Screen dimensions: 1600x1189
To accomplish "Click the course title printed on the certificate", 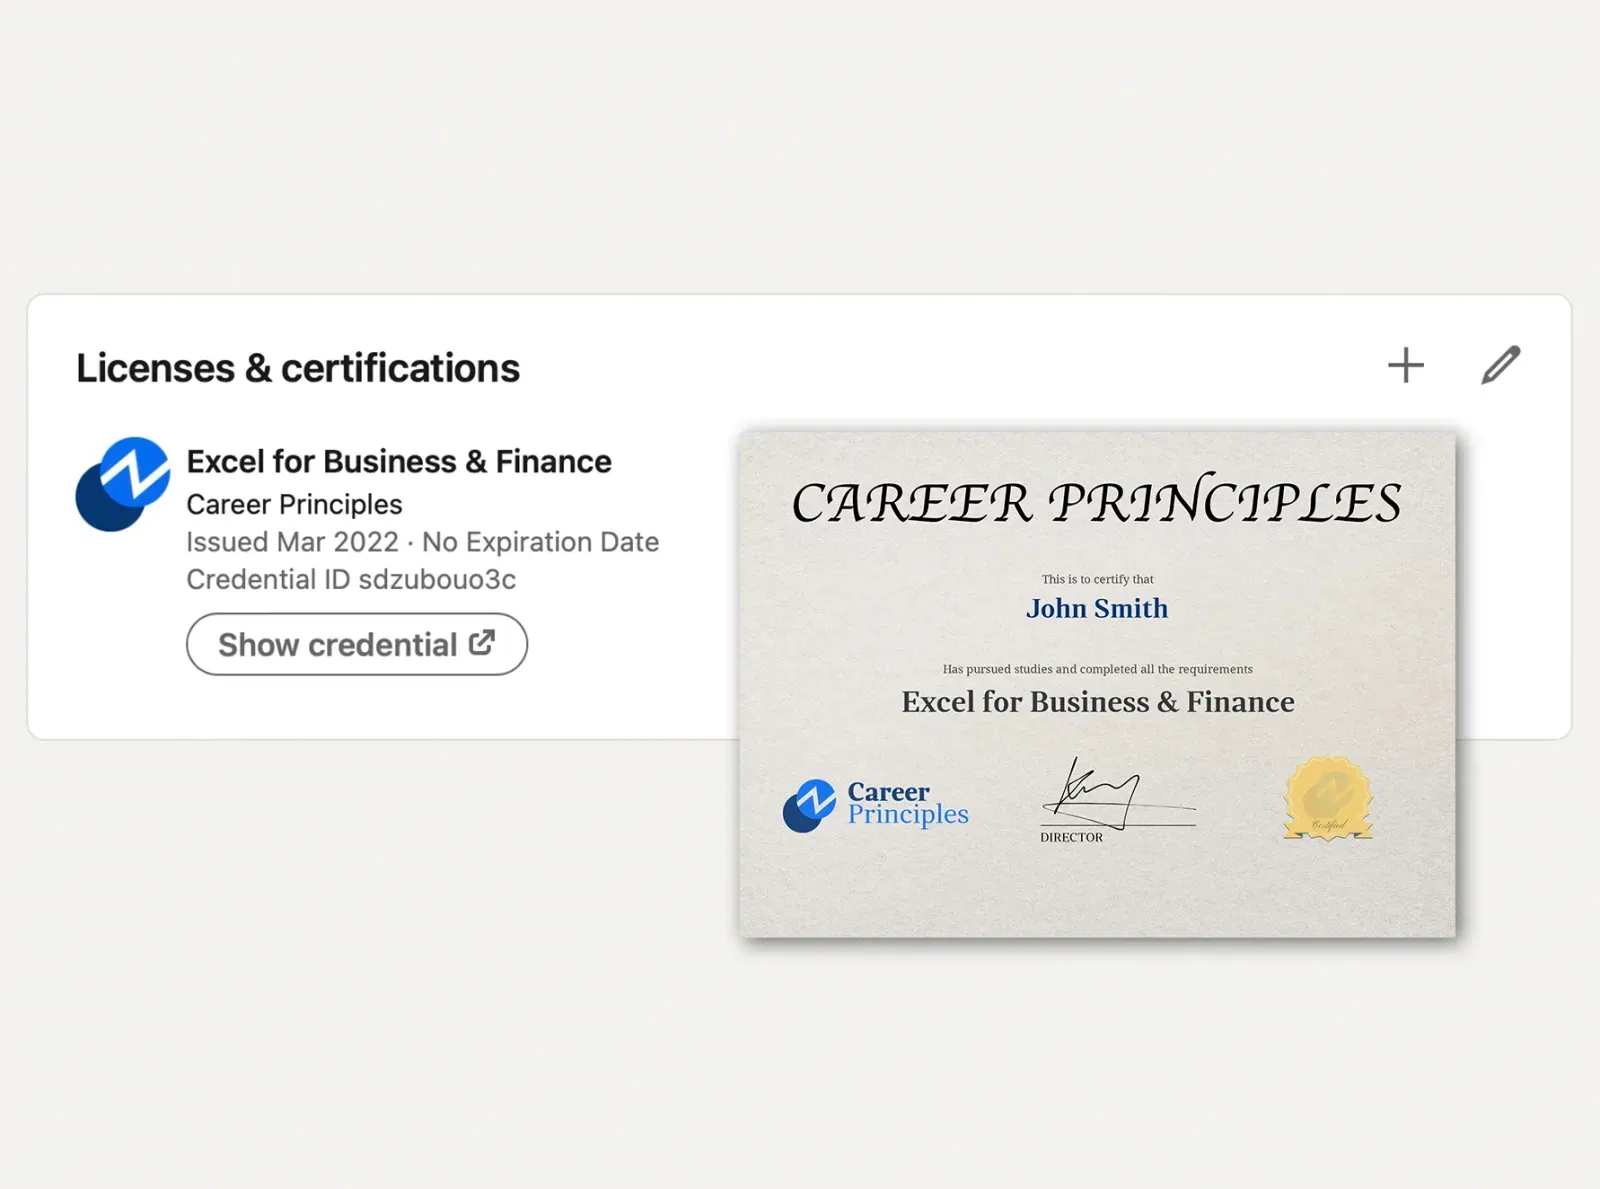I will pos(1098,702).
